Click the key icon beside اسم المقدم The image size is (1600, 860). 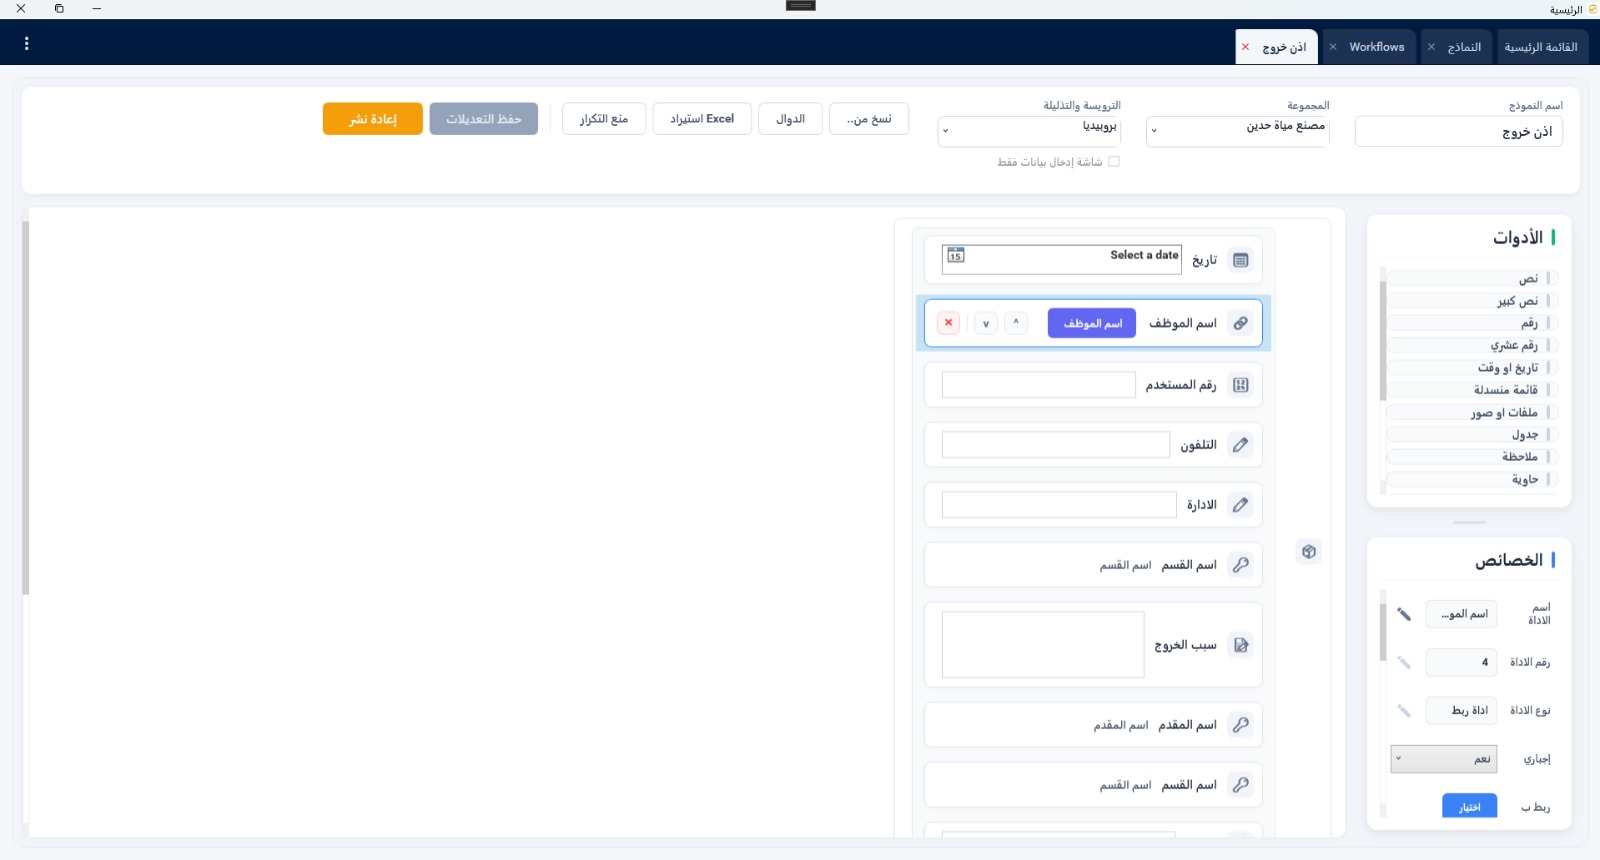[1241, 725]
